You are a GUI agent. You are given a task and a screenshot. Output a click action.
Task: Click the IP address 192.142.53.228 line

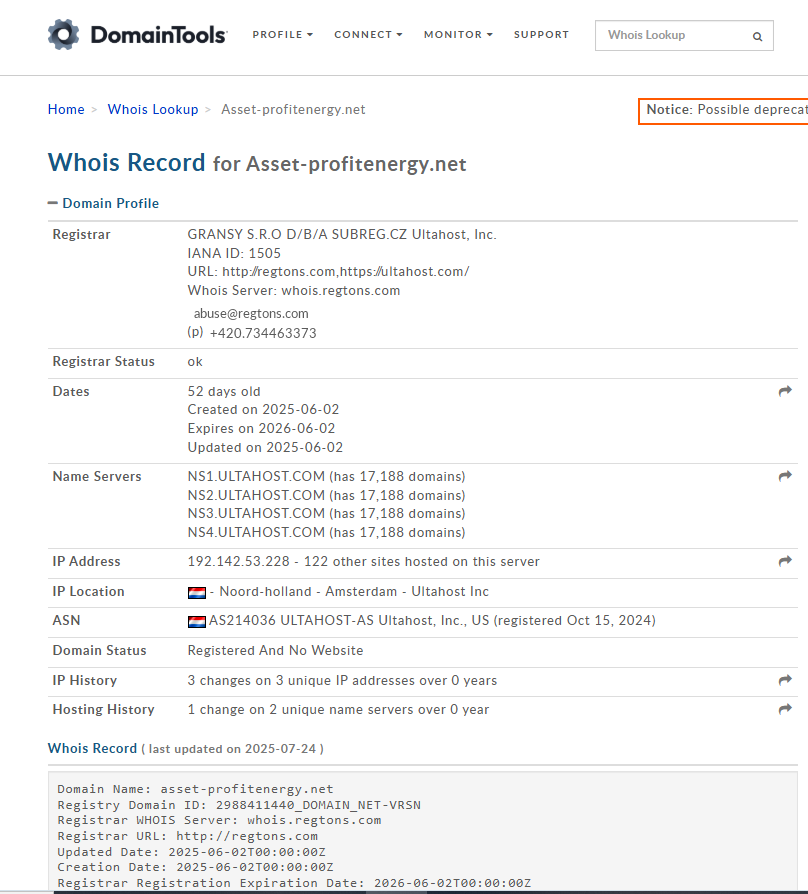363,562
